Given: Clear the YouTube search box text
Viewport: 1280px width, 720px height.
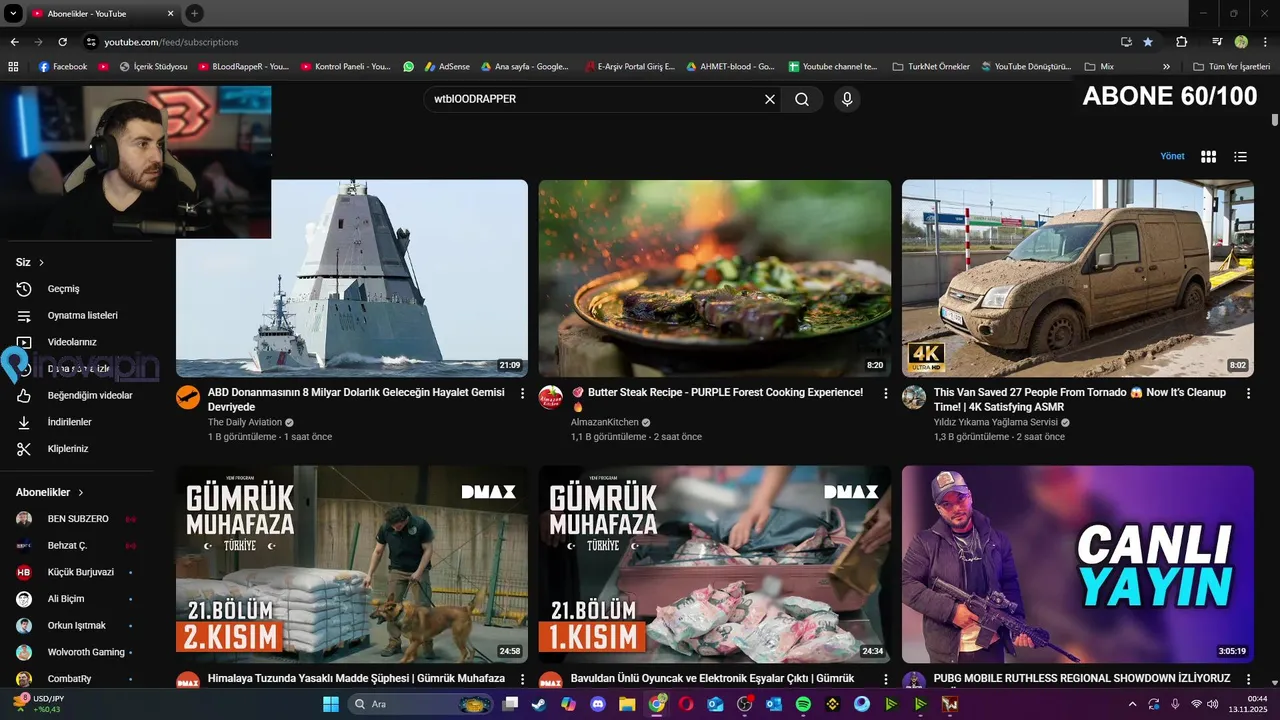Looking at the screenshot, I should point(770,99).
